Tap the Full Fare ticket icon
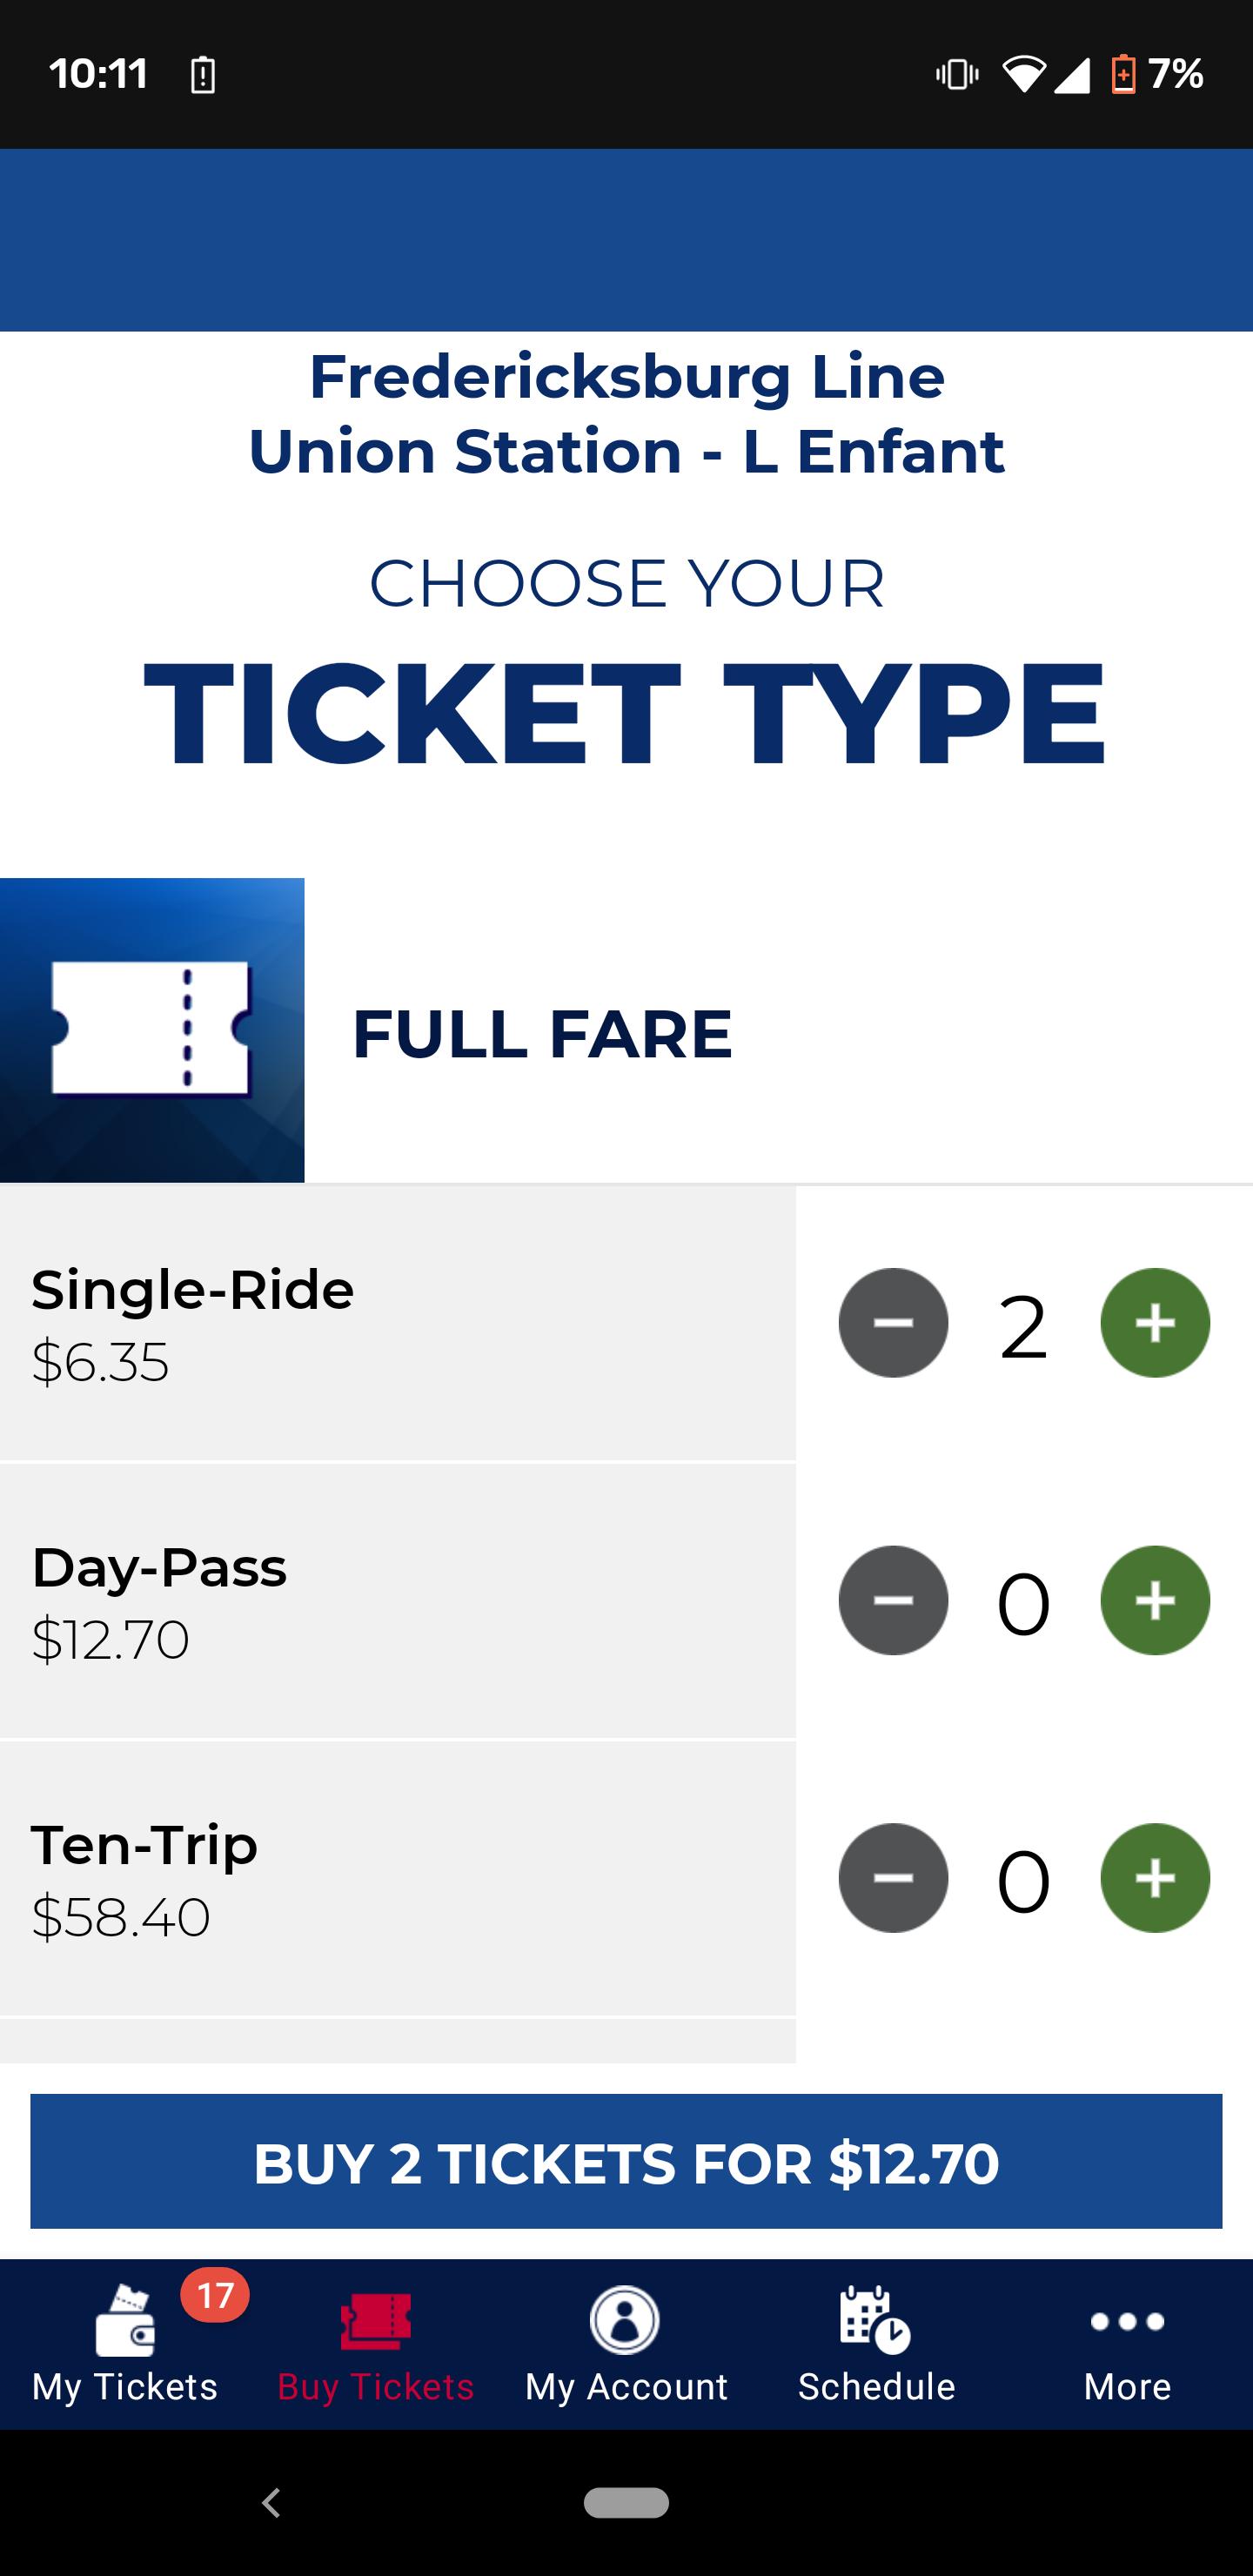1253x2576 pixels. click(152, 1030)
